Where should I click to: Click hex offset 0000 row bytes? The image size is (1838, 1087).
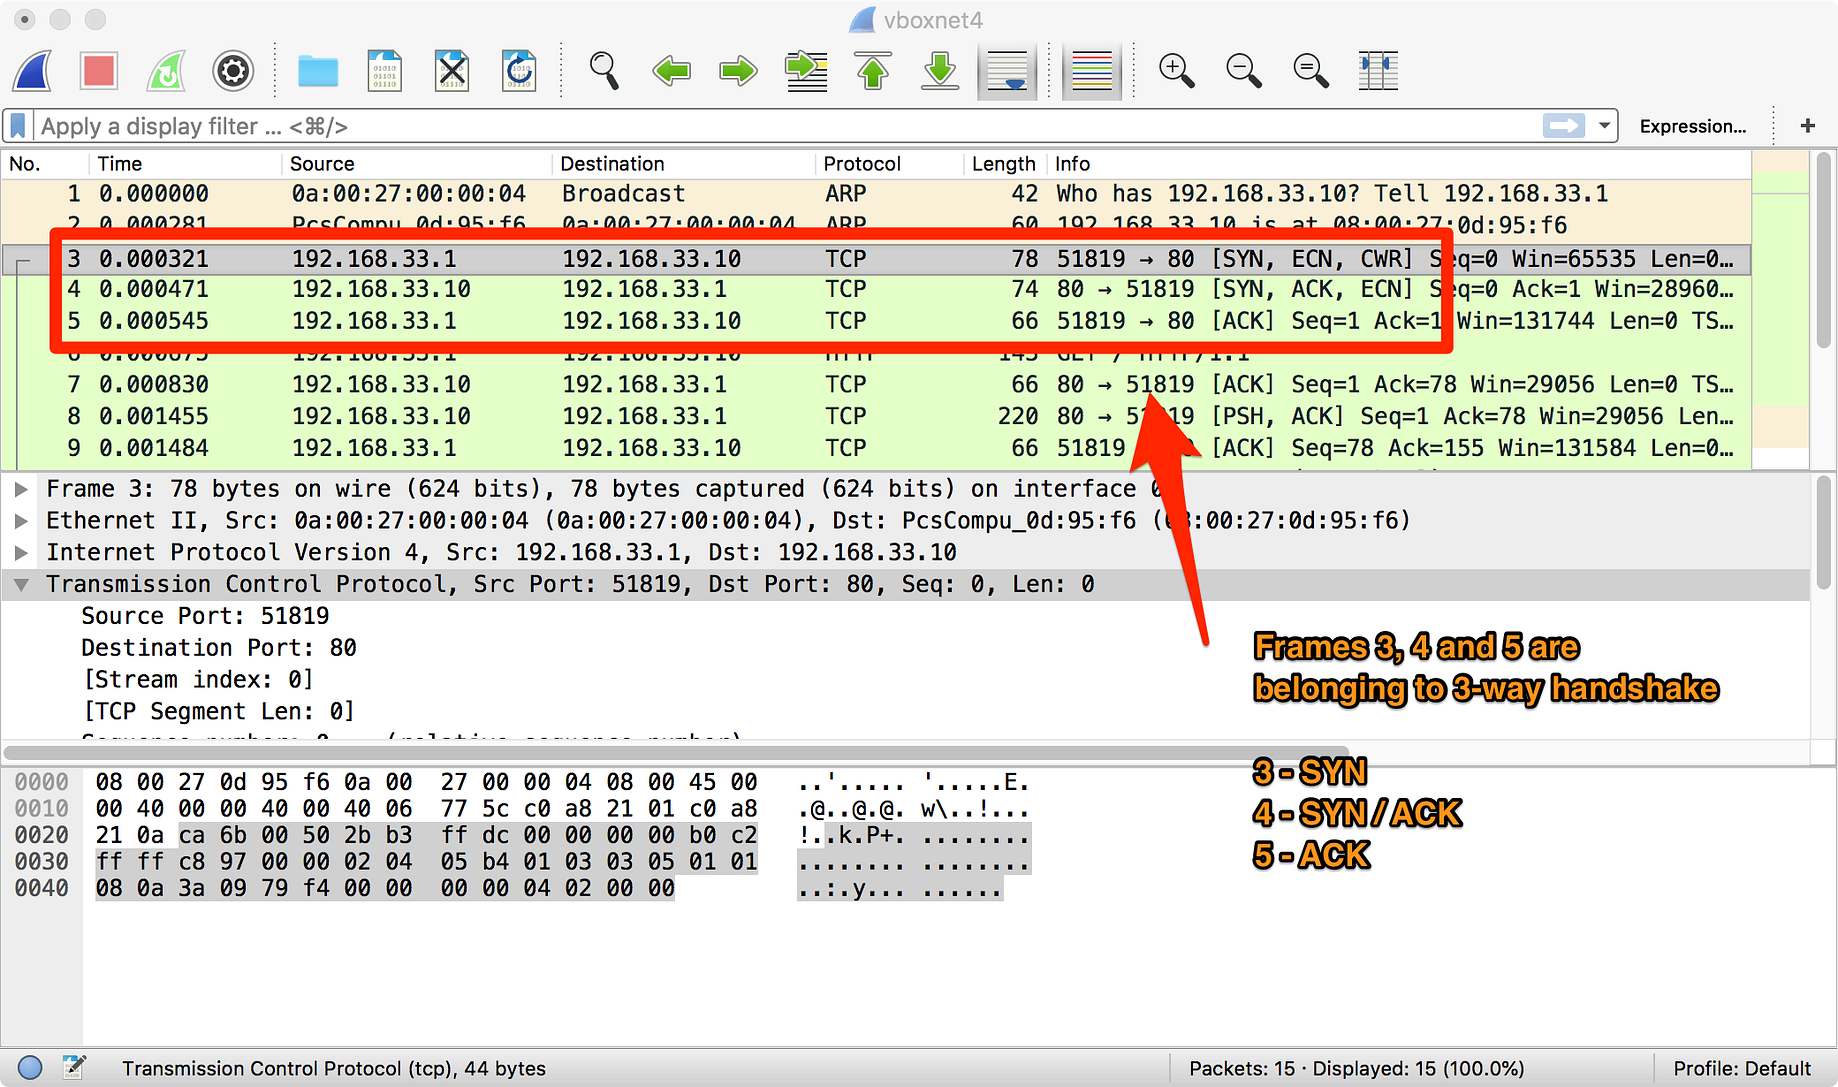coord(426,782)
